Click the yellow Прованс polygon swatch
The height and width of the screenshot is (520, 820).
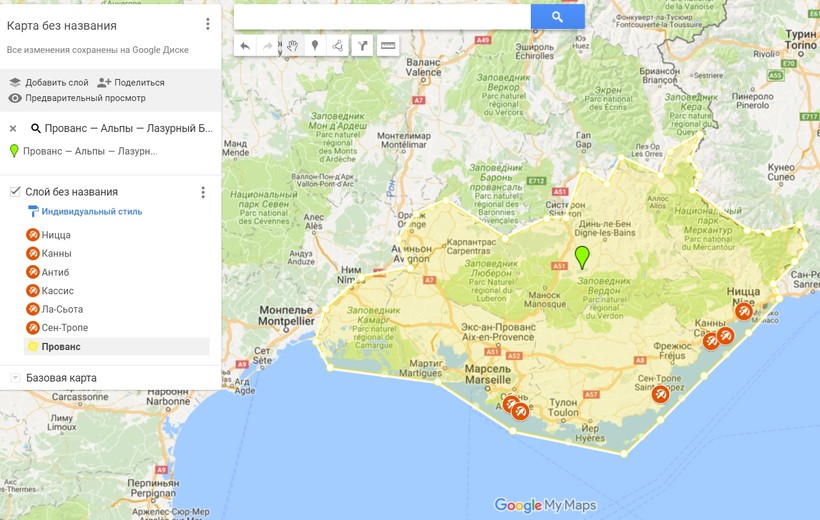33,347
